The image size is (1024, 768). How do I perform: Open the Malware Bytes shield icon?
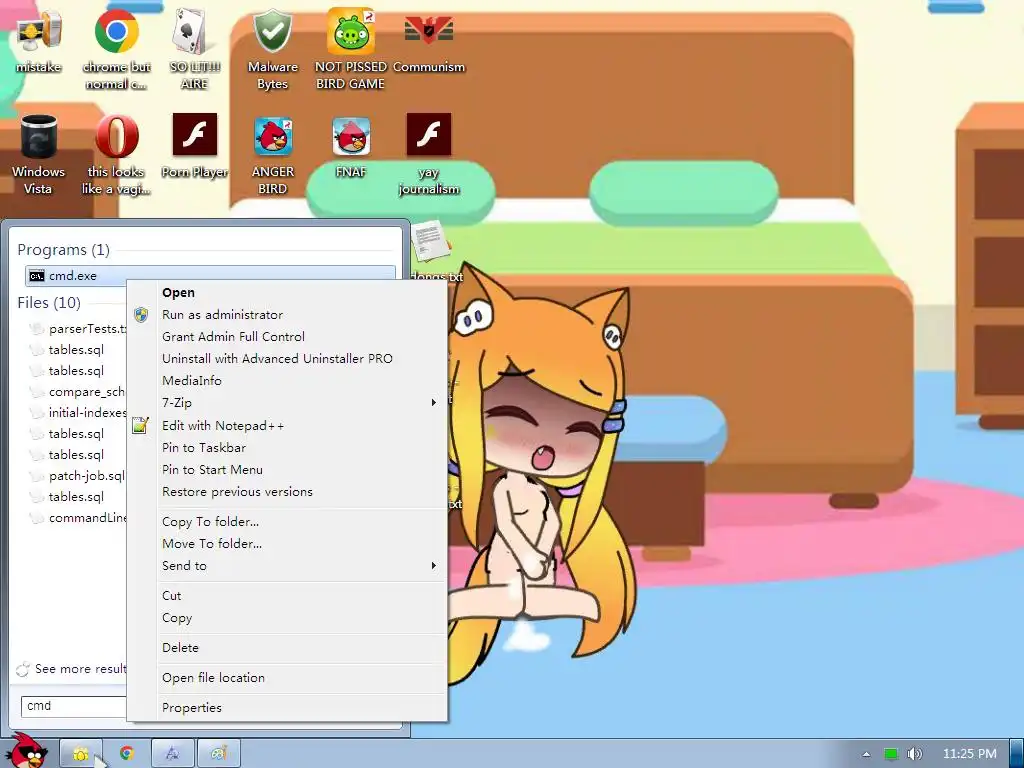click(x=272, y=49)
